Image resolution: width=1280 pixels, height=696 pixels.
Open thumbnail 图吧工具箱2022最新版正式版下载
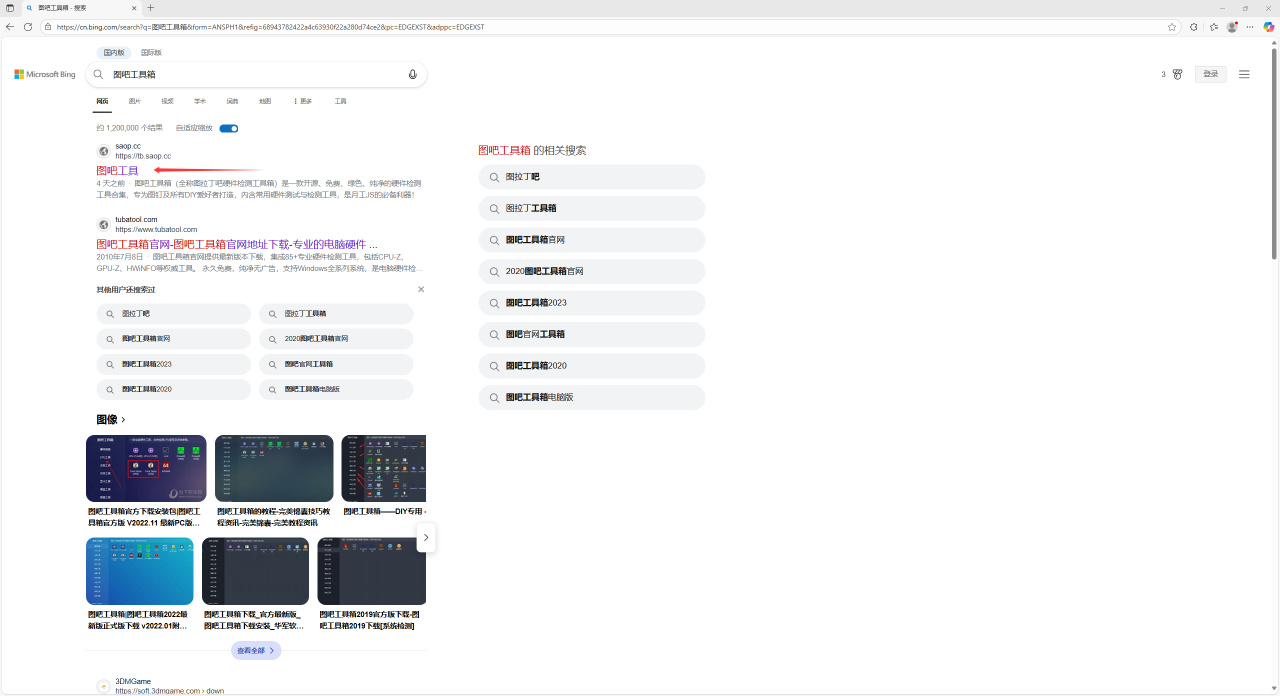[x=140, y=571]
